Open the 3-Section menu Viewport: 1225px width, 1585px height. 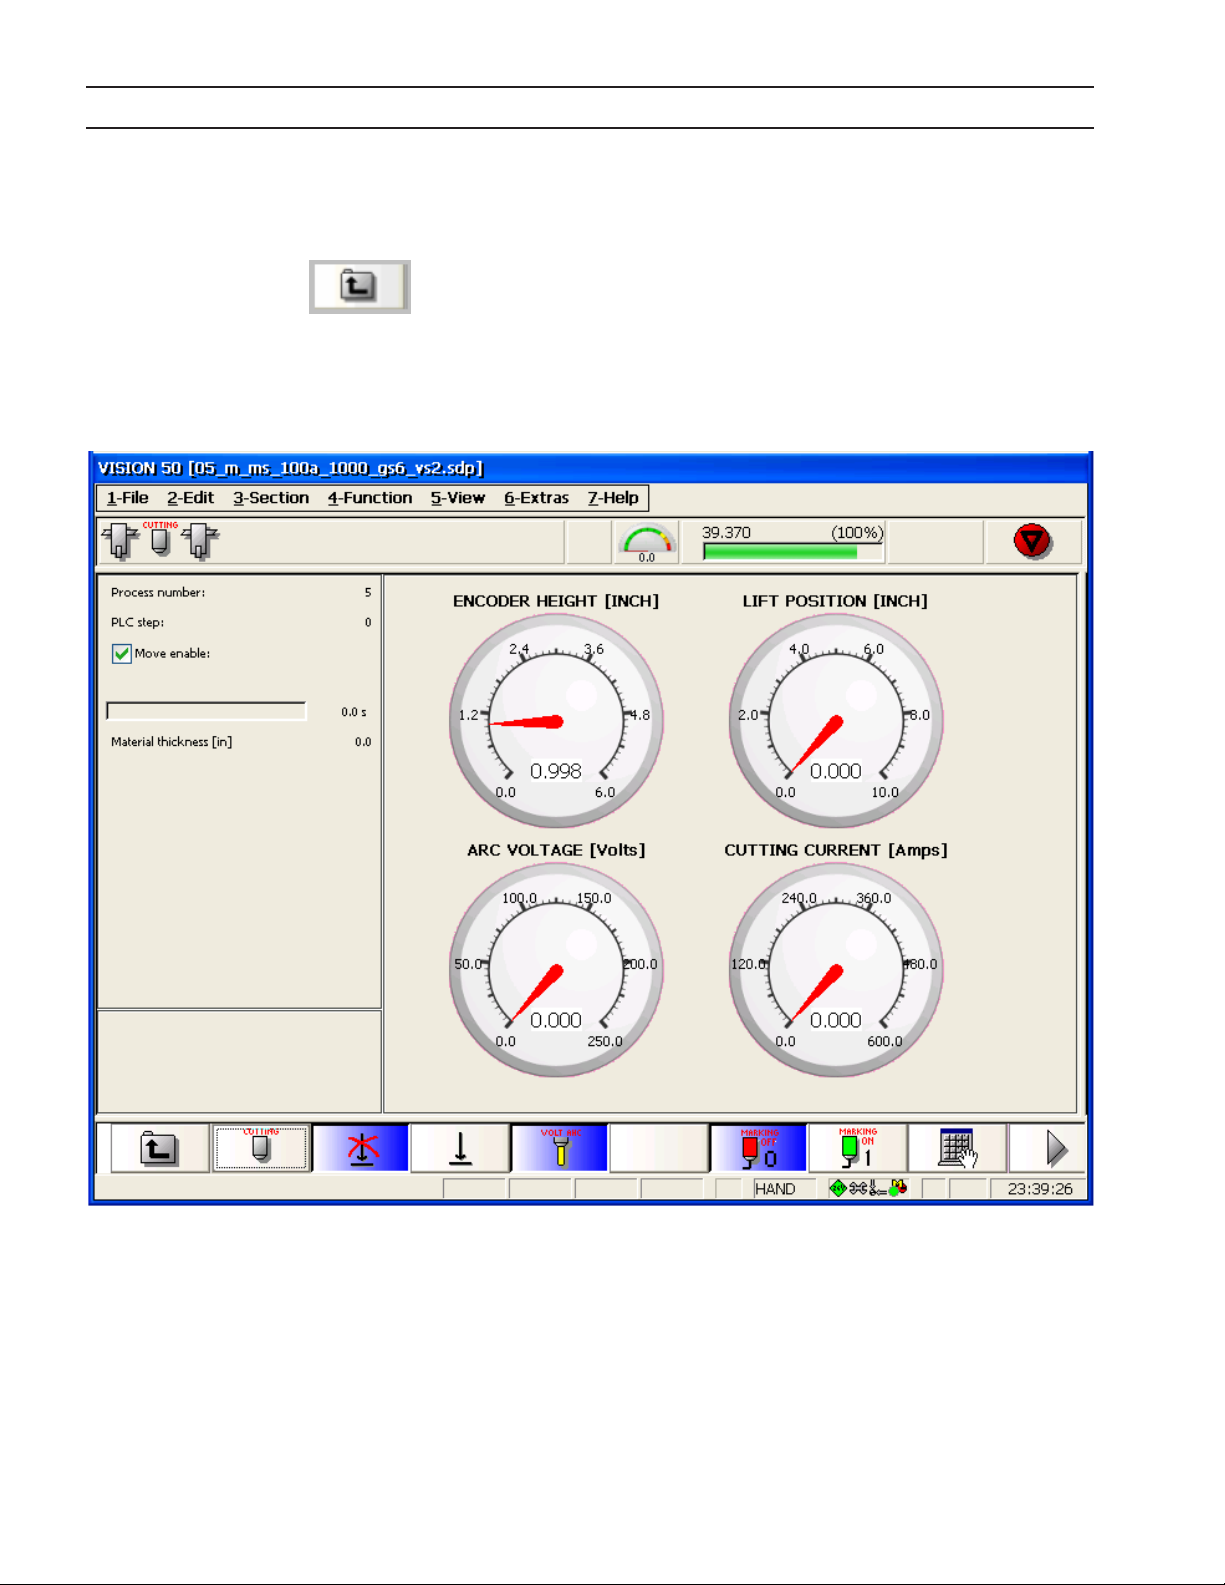tap(271, 498)
